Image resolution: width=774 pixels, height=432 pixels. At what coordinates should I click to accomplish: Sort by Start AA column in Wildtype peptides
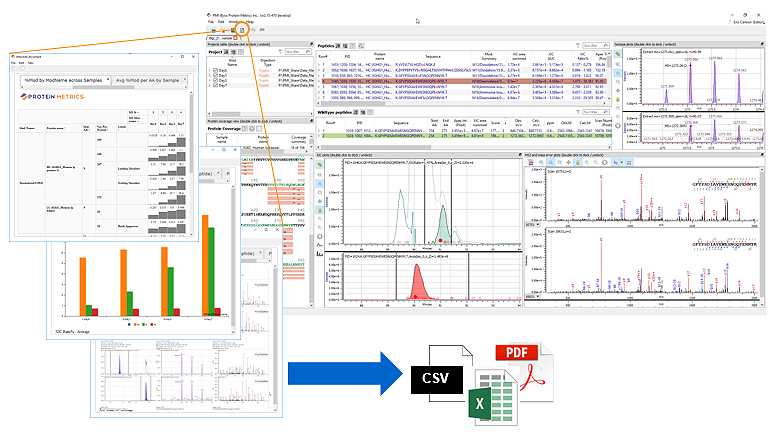click(x=434, y=122)
